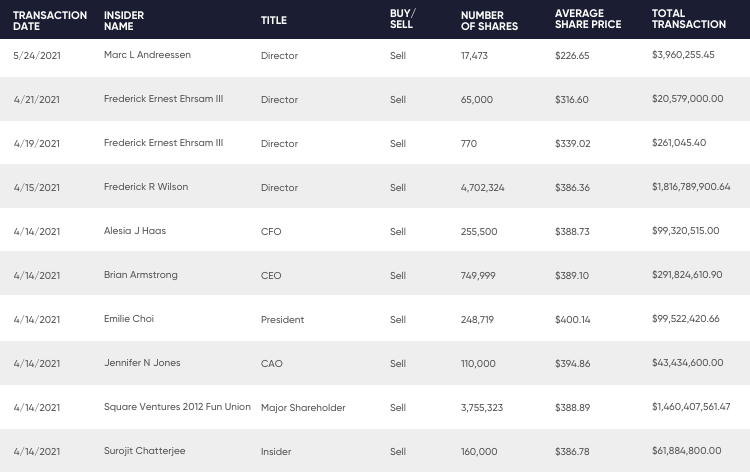The height and width of the screenshot is (472, 750).
Task: Click the Transaction Date column header
Action: tap(50, 21)
